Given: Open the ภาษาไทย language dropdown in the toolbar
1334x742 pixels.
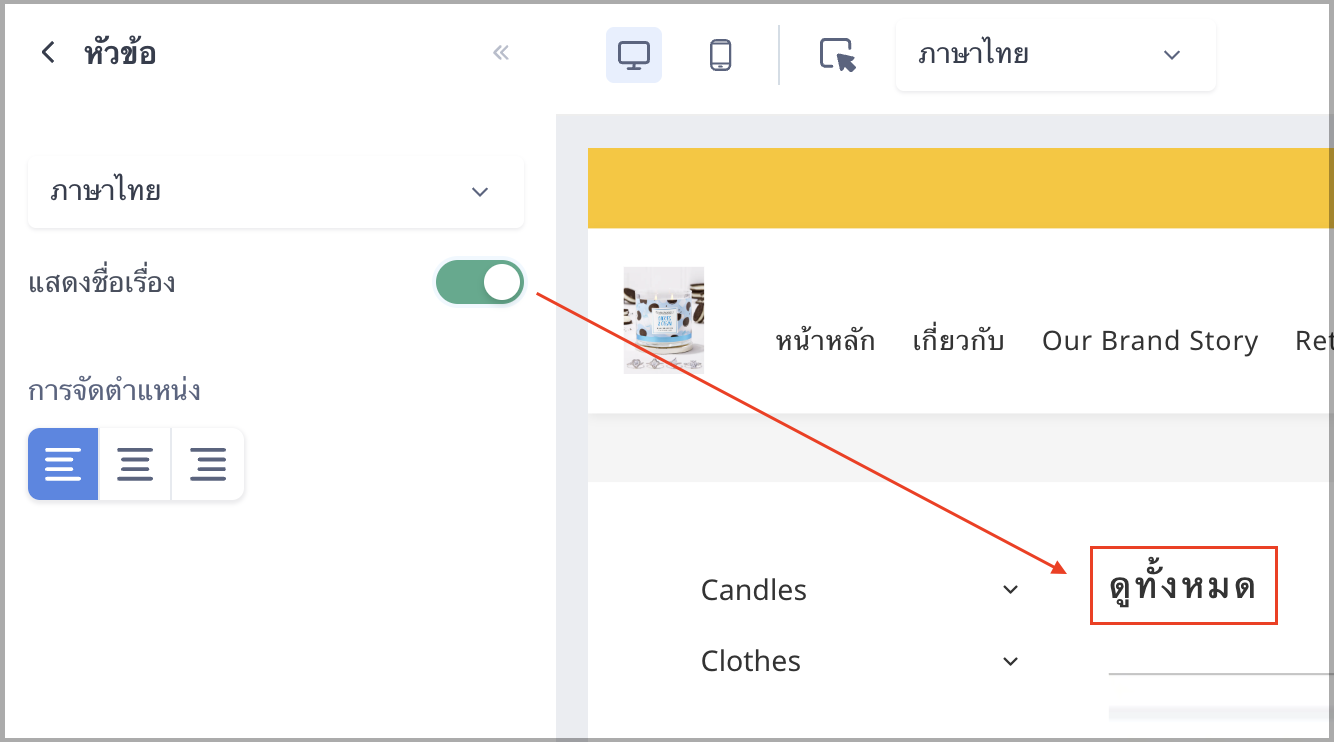Looking at the screenshot, I should pyautogui.click(x=1056, y=55).
